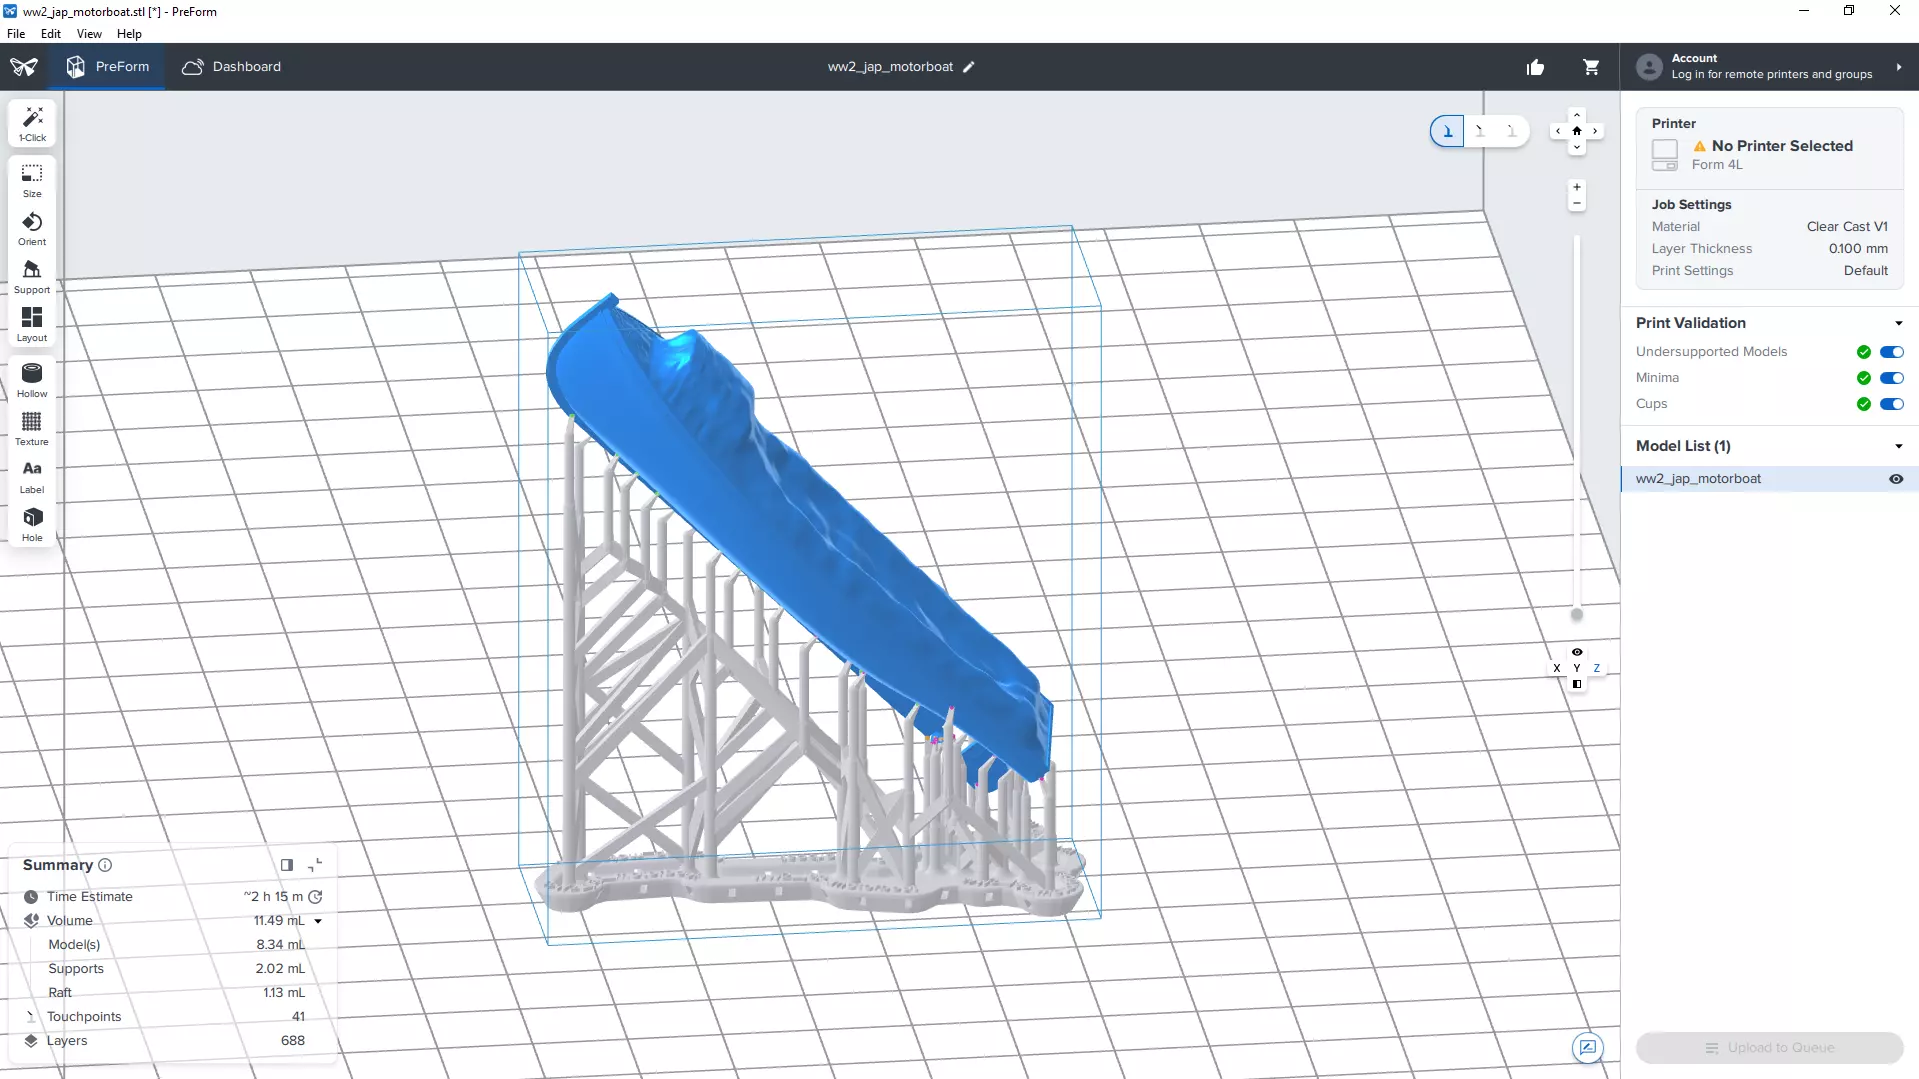
Task: Open the Hollow tool
Action: coord(32,381)
